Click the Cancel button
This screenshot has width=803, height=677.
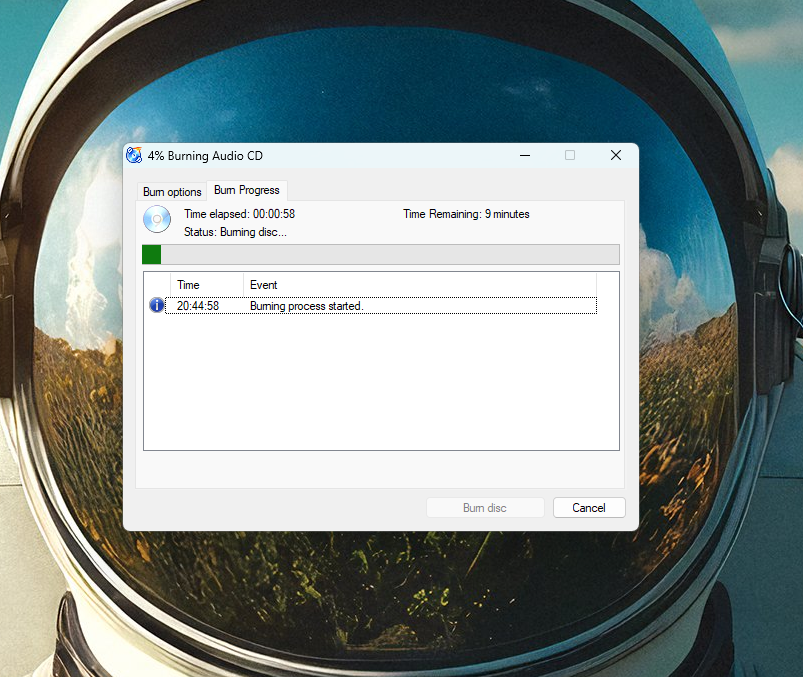tap(589, 507)
